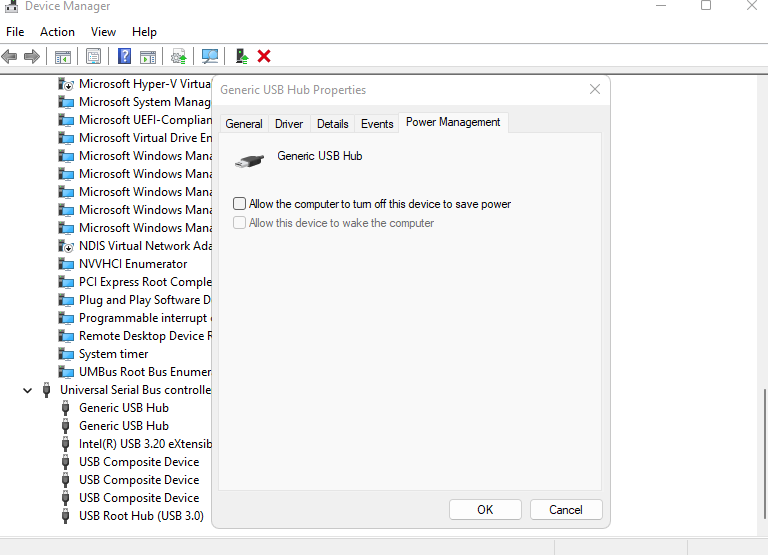Image resolution: width=768 pixels, height=555 pixels.
Task: Click Cancel in the properties dialog
Action: [x=566, y=509]
